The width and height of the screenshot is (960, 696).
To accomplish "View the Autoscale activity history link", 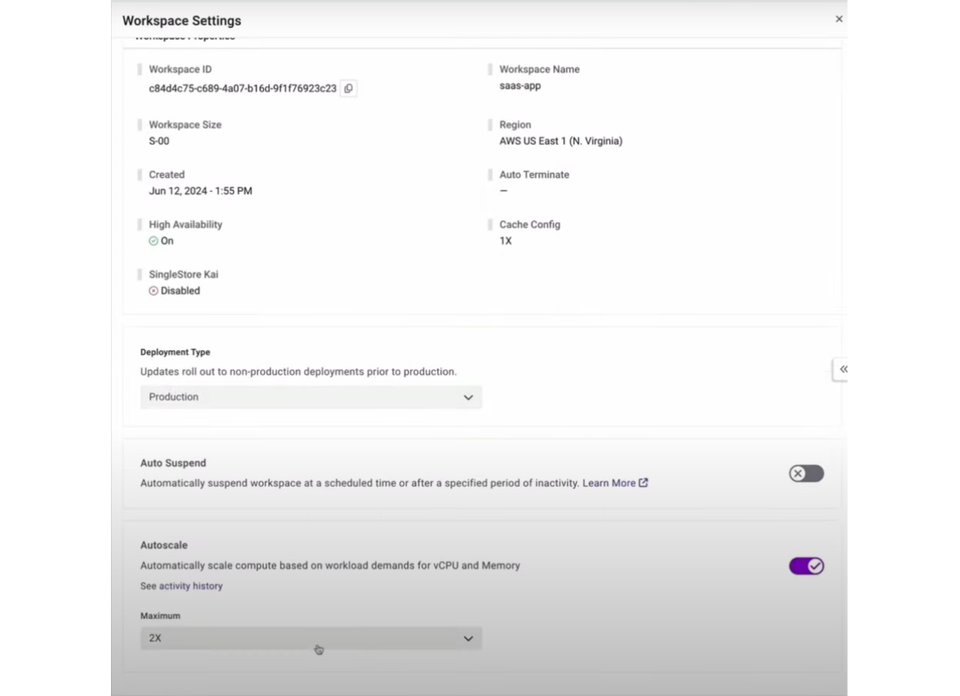I will pyautogui.click(x=181, y=586).
